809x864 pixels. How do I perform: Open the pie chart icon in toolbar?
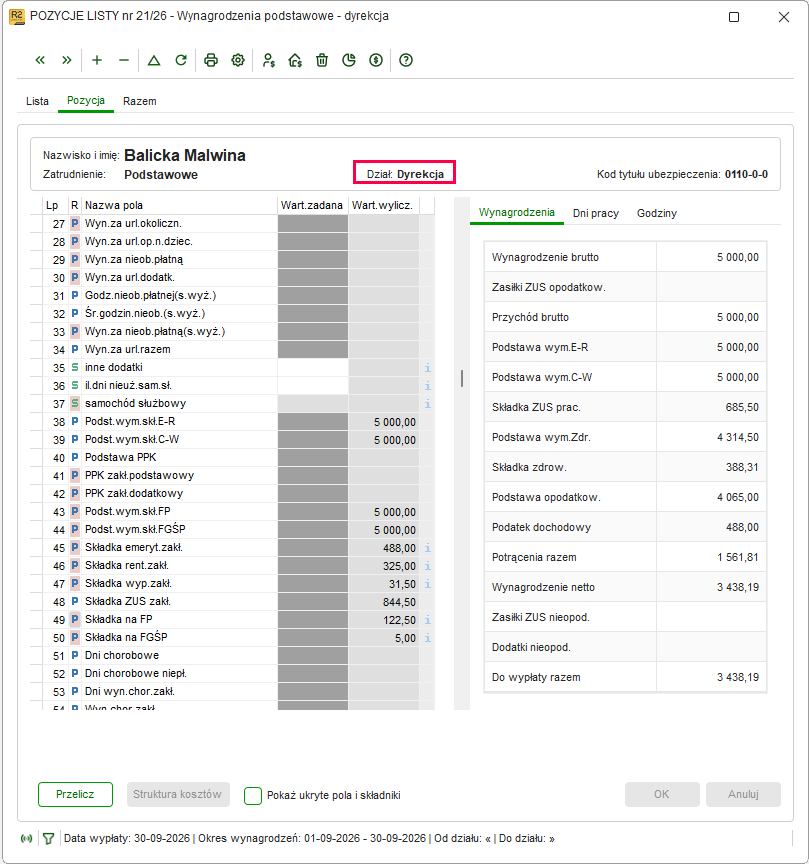[x=349, y=60]
